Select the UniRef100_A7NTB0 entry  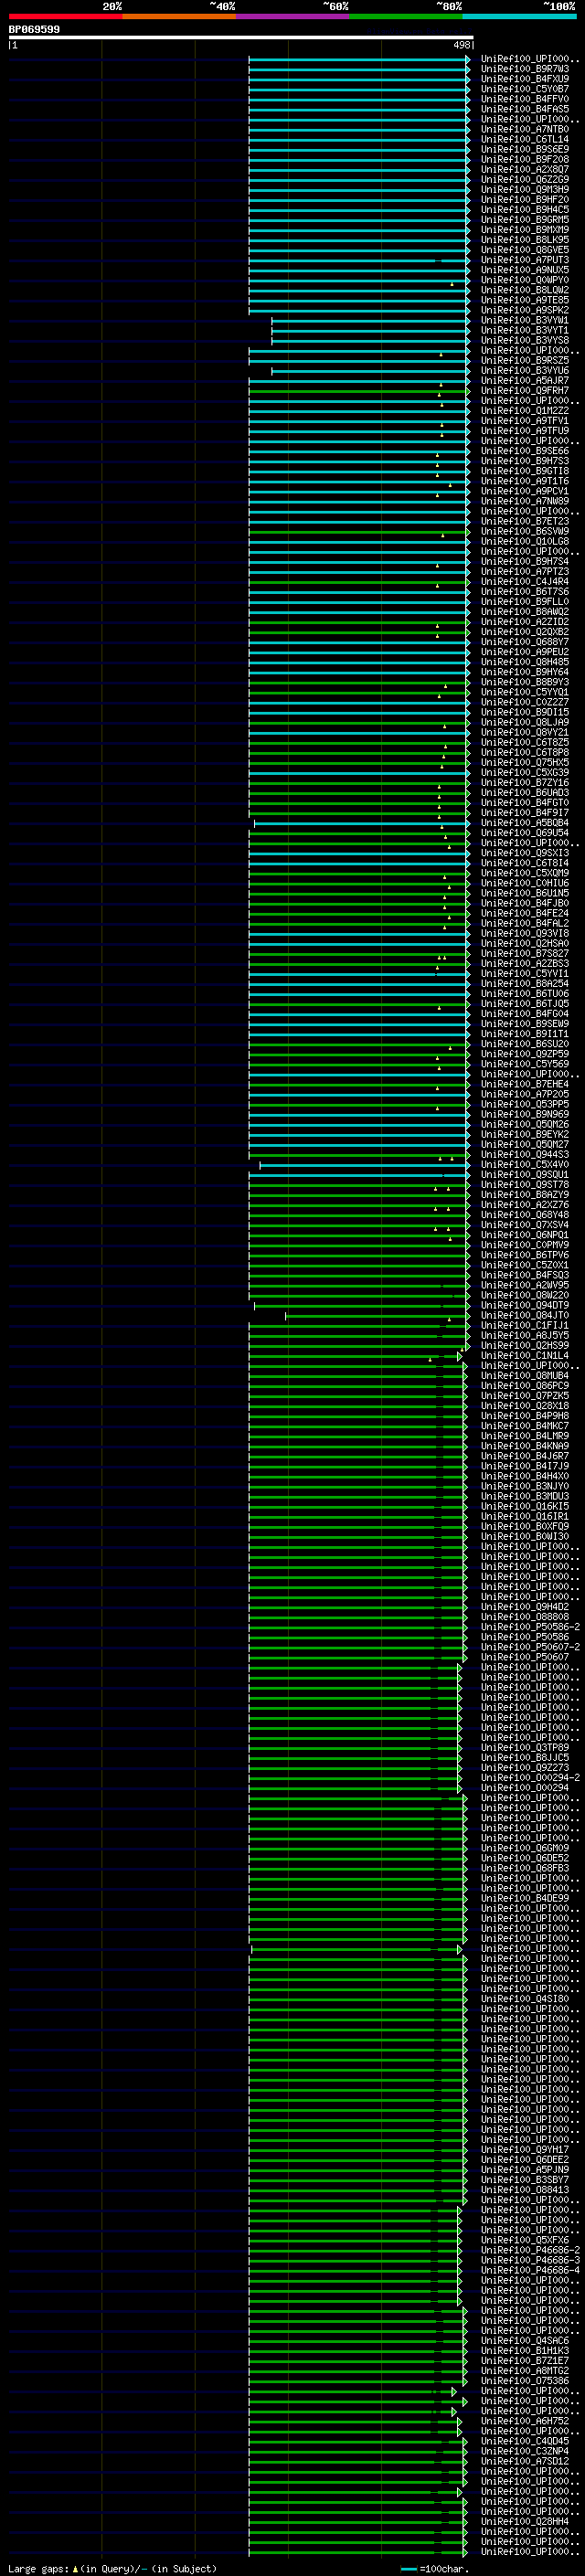click(525, 129)
